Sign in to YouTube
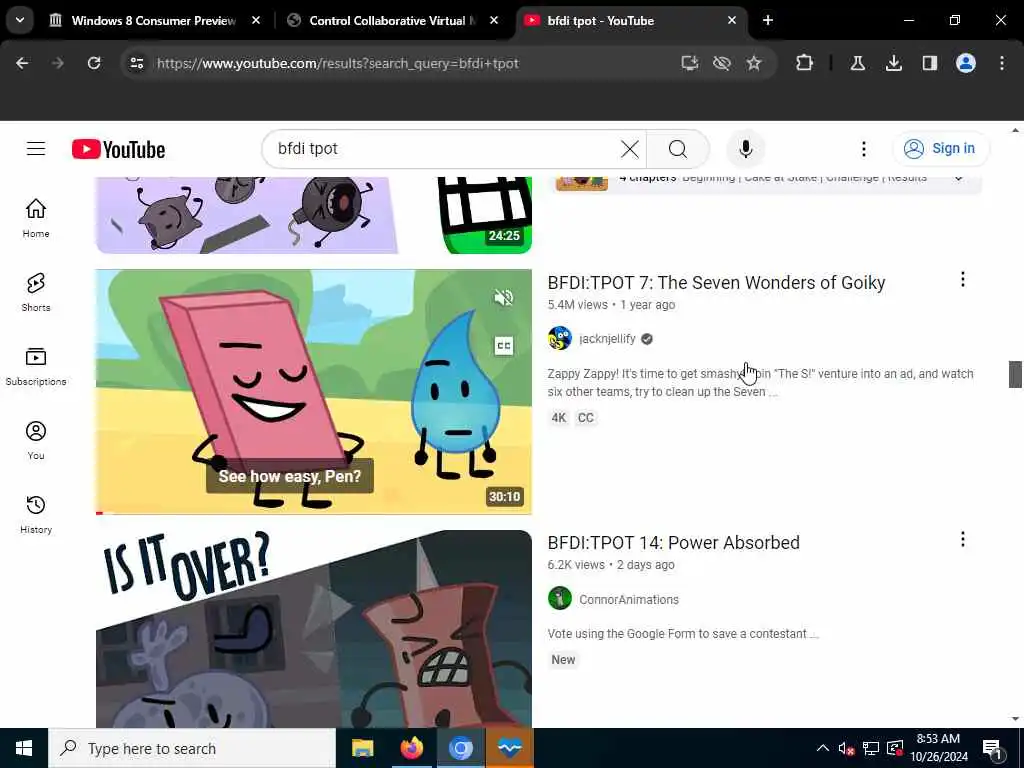Viewport: 1024px width, 768px height. click(x=941, y=149)
